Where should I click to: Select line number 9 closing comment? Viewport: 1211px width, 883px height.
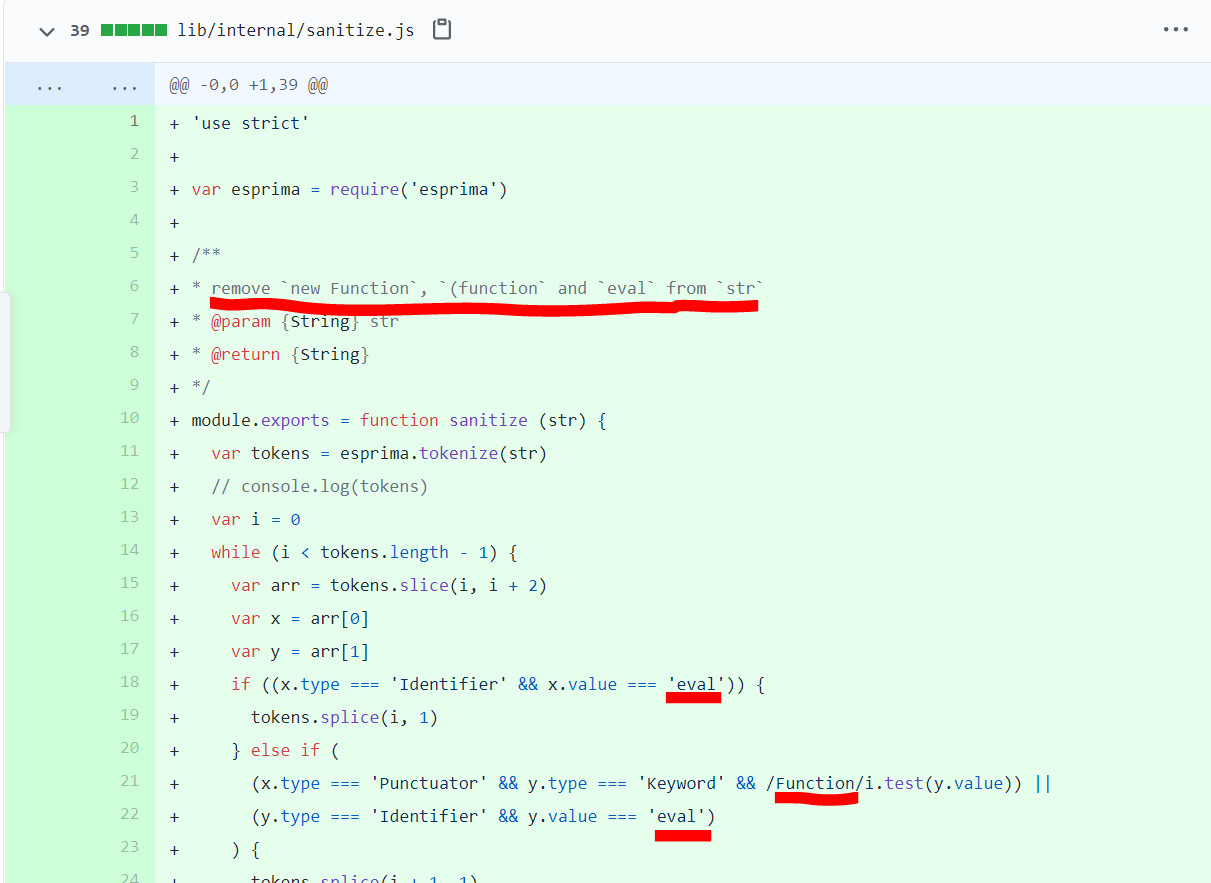coord(134,385)
